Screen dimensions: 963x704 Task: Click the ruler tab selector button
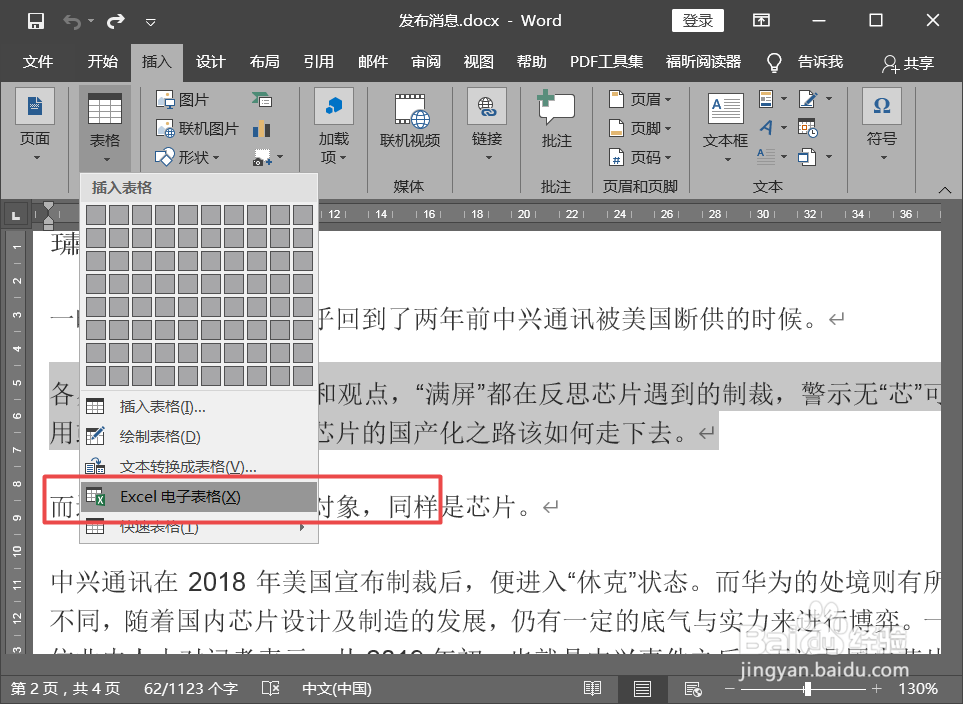[16, 215]
